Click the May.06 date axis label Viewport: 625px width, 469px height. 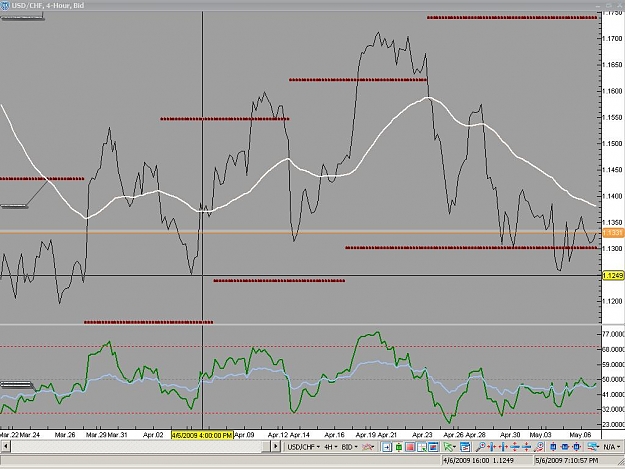click(580, 435)
